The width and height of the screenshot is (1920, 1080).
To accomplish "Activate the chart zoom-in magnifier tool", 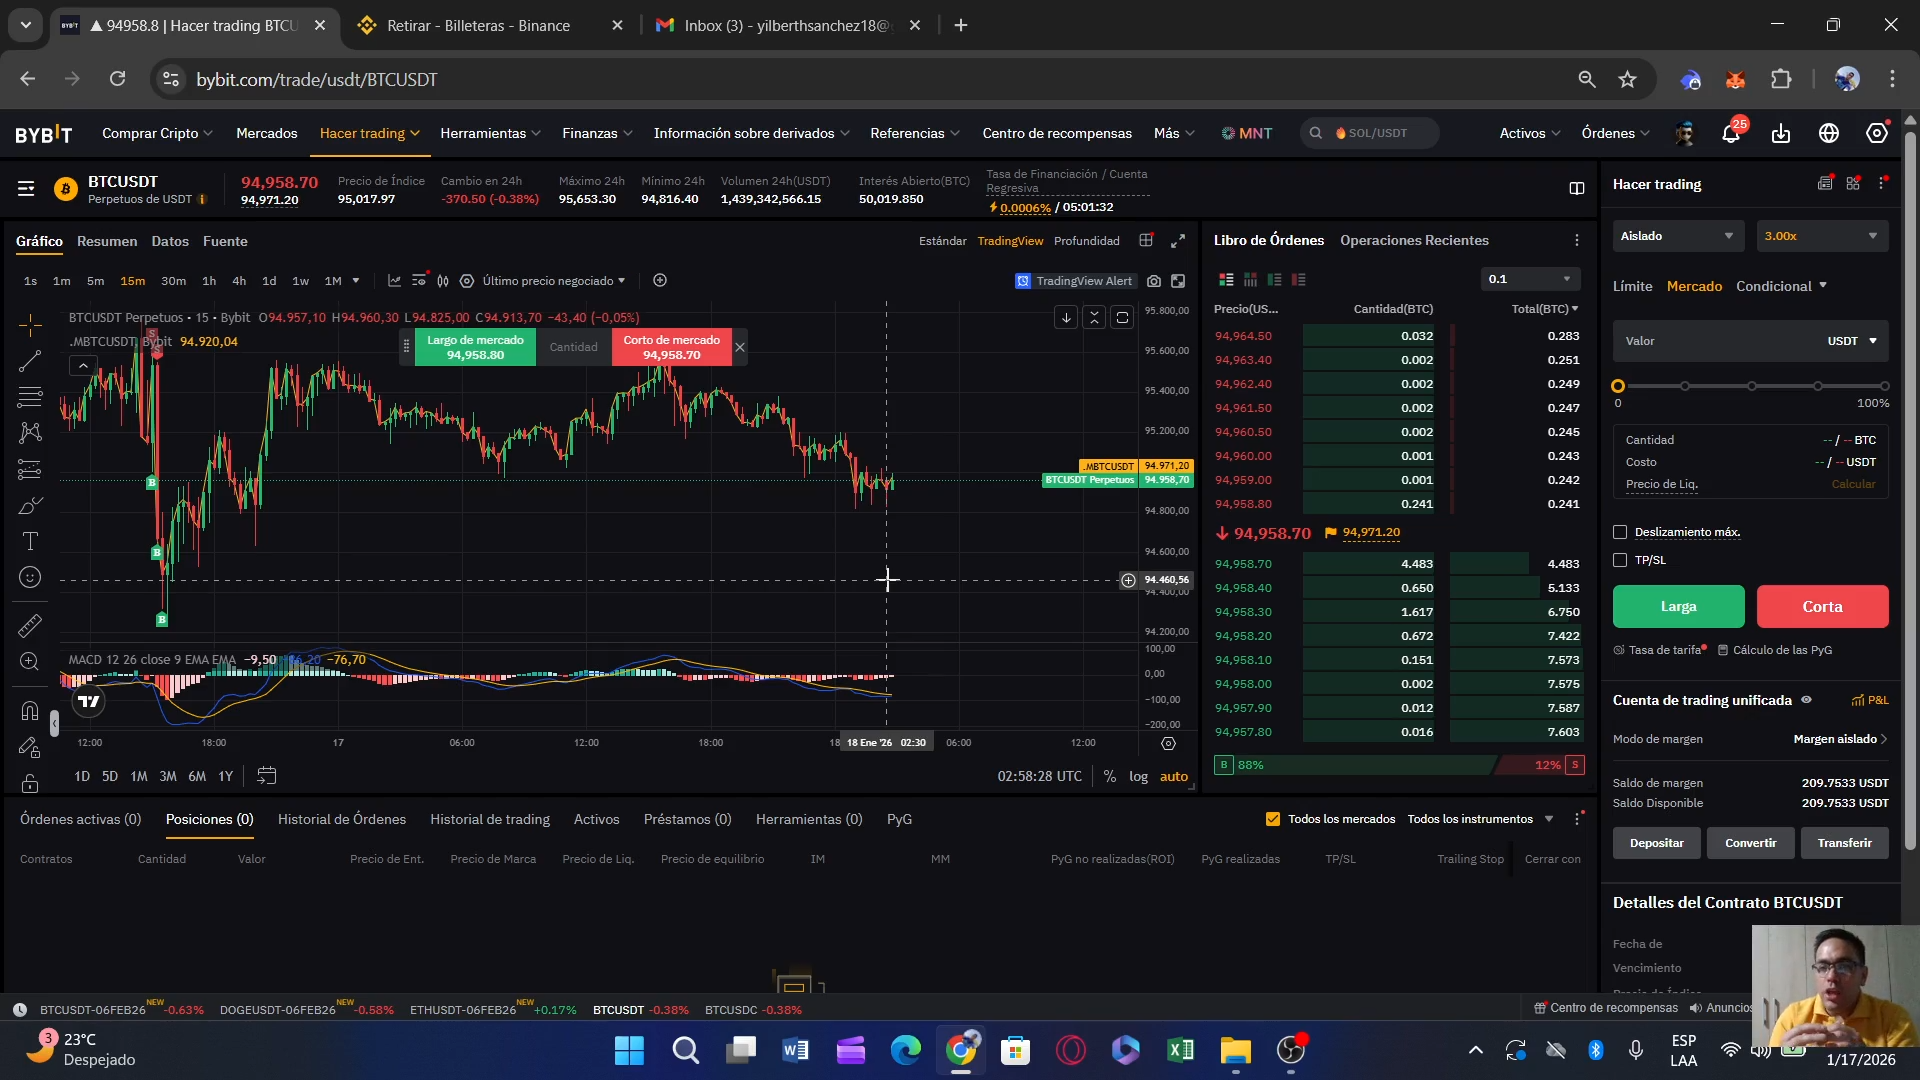I will (x=30, y=662).
